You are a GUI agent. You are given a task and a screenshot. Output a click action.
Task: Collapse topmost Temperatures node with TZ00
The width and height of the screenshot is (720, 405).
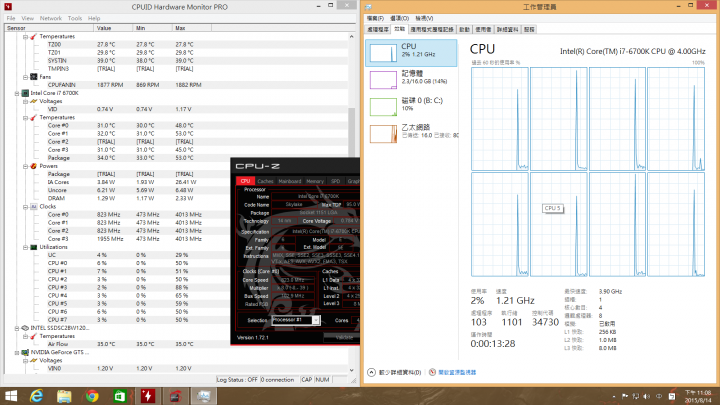pyautogui.click(x=25, y=36)
